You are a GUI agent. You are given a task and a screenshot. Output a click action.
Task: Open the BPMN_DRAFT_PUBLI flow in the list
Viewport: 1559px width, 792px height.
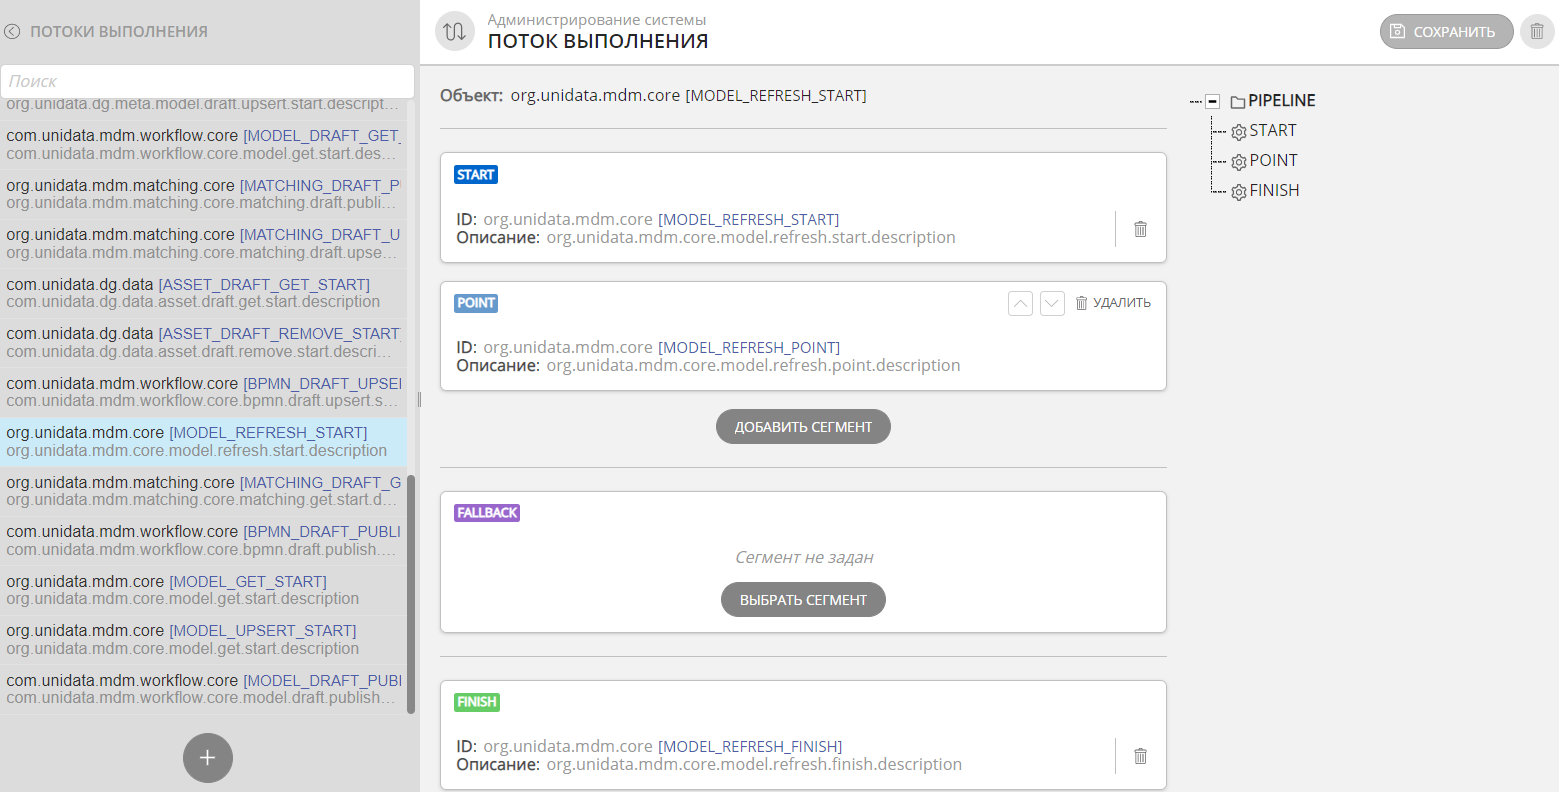(204, 541)
